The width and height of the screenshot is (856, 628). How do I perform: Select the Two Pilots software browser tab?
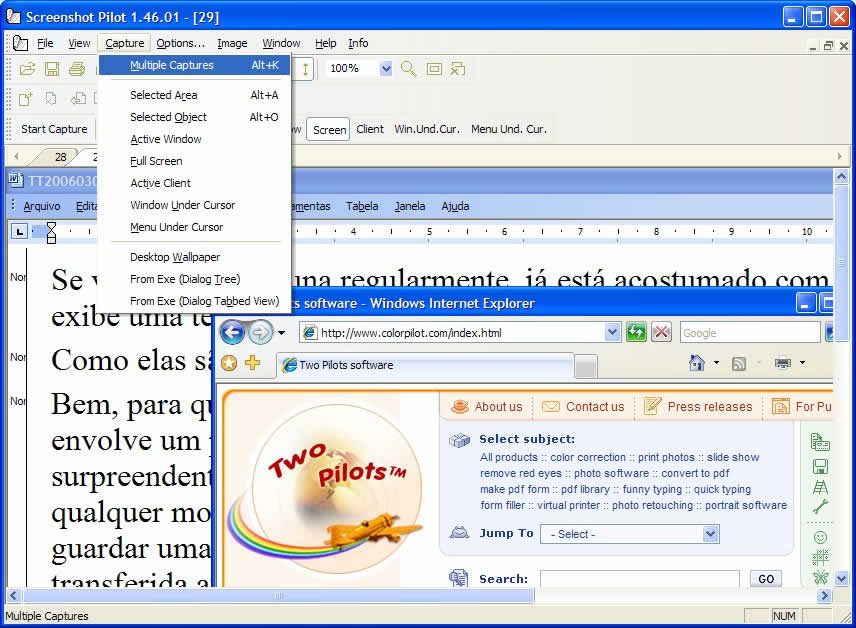coord(426,365)
